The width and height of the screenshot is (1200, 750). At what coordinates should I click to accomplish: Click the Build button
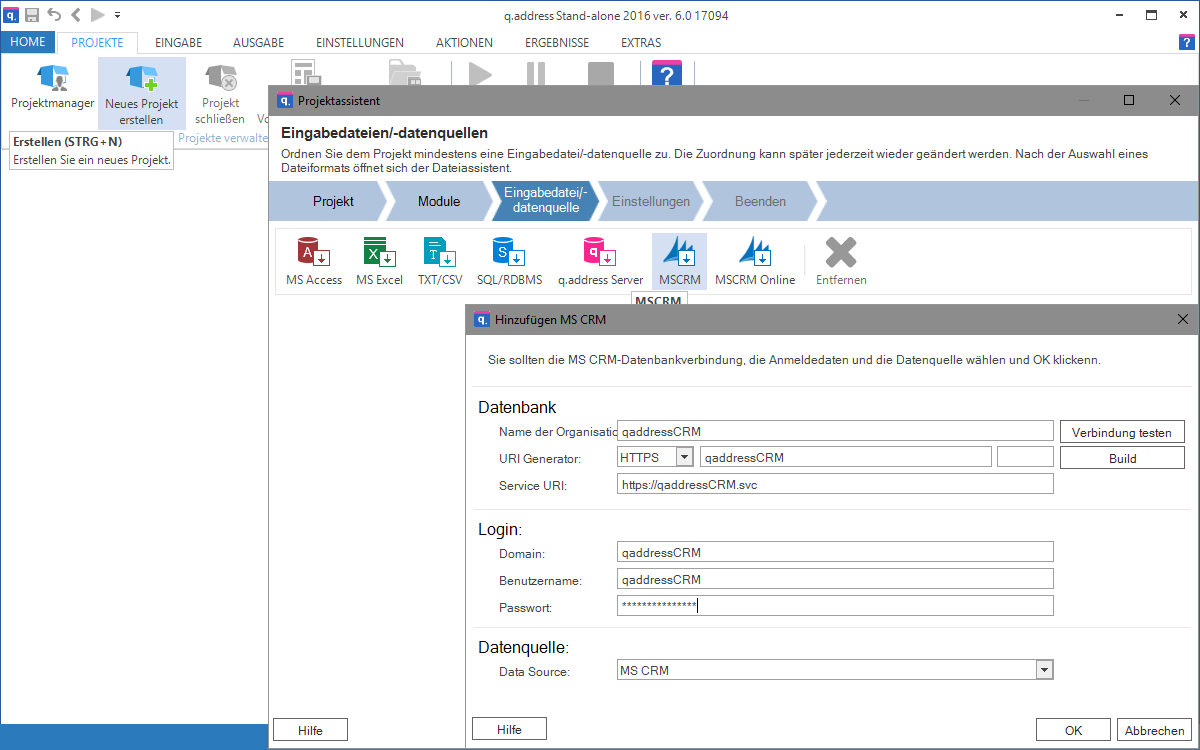1122,458
